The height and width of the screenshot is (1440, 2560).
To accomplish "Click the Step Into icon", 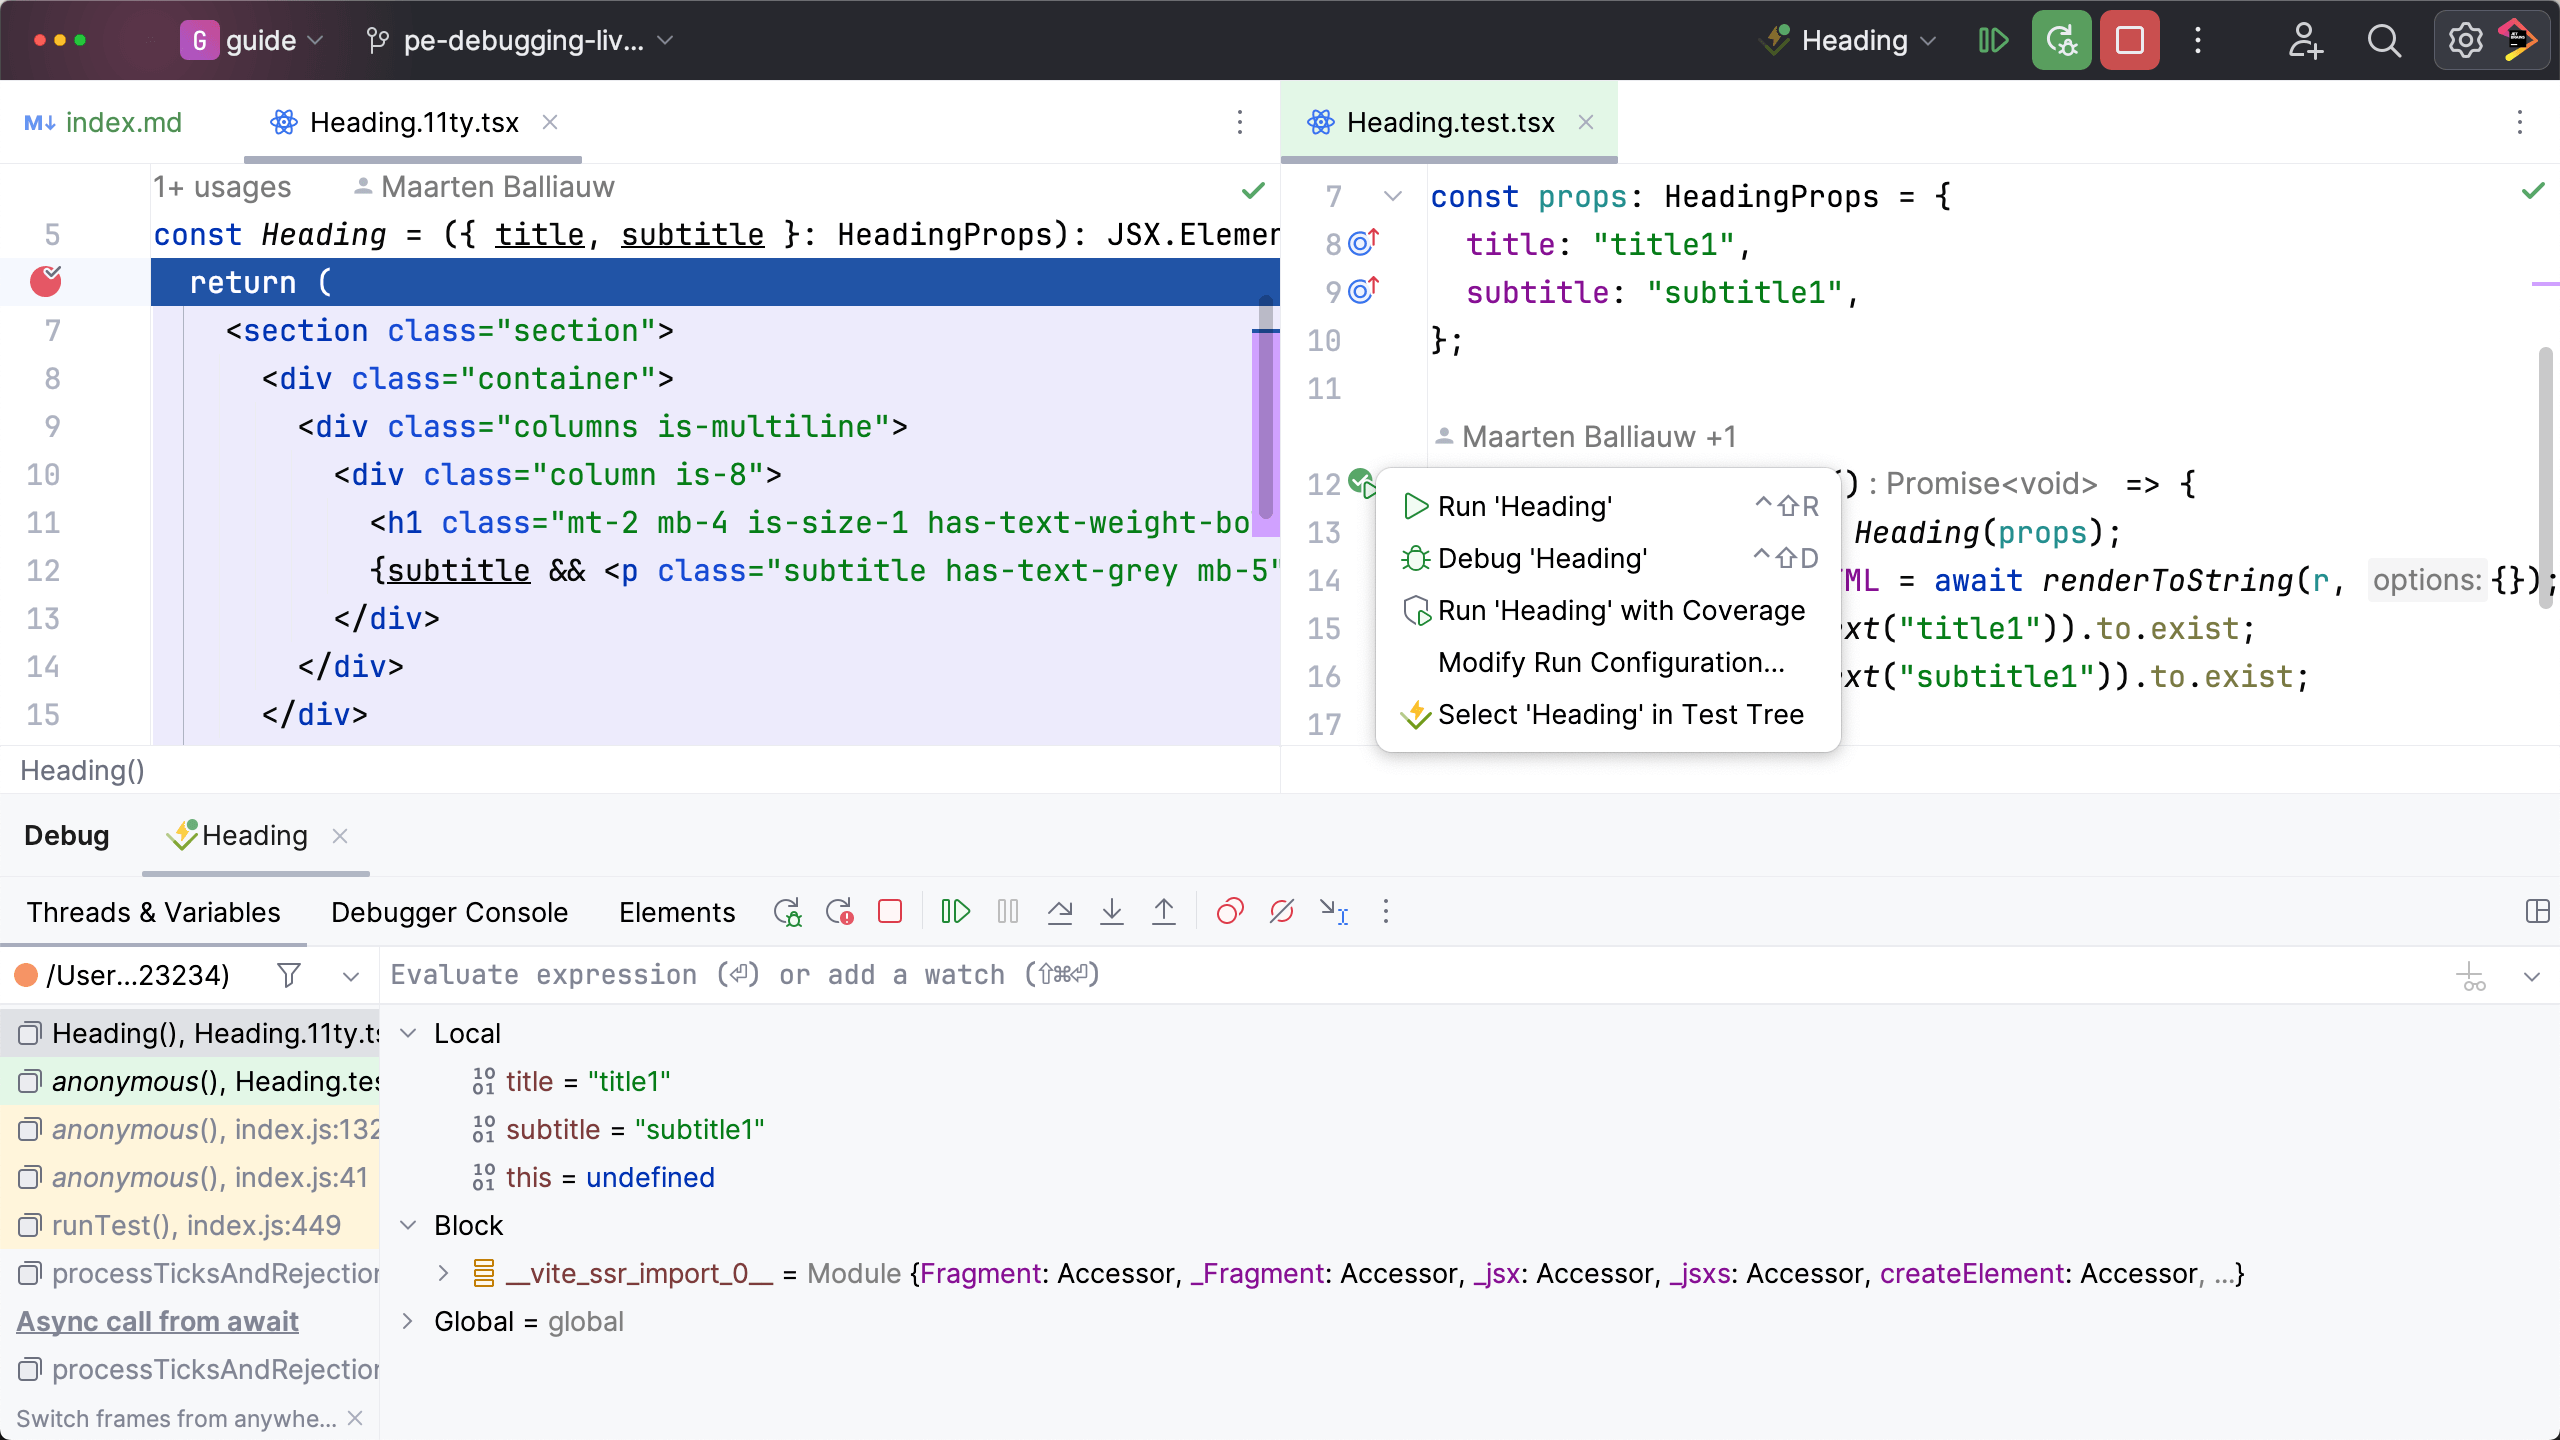I will click(1112, 911).
